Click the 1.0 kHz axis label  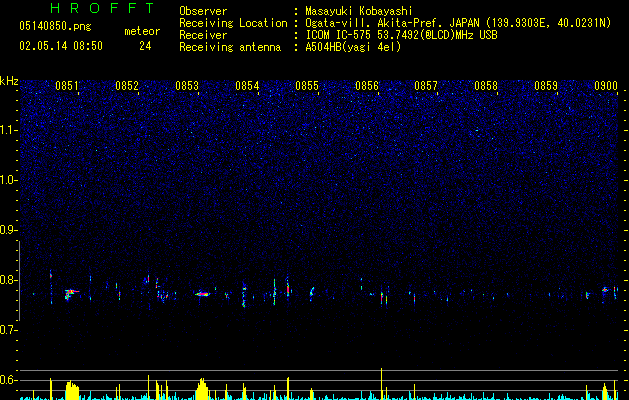pos(9,180)
